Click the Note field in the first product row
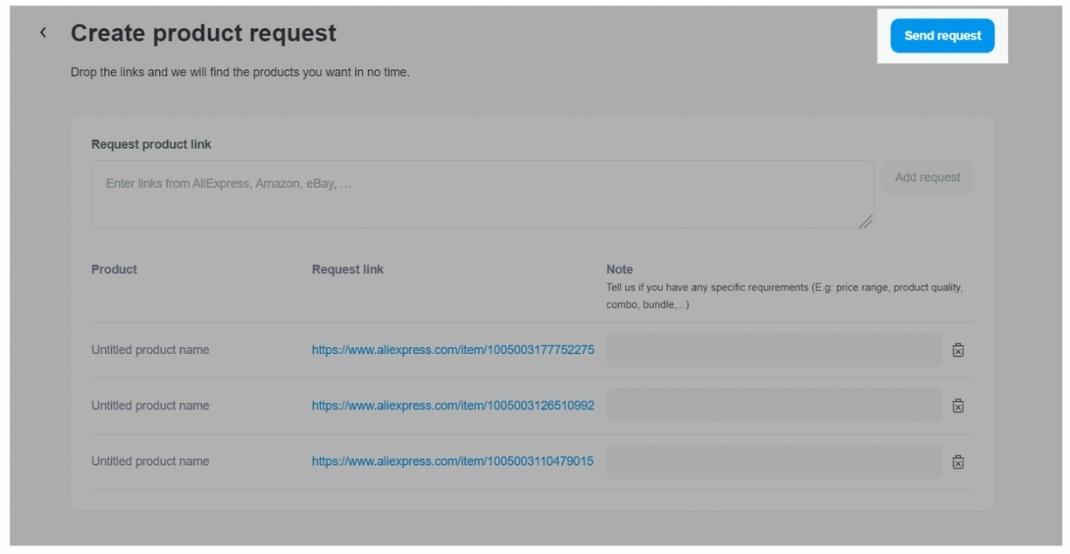 (773, 350)
